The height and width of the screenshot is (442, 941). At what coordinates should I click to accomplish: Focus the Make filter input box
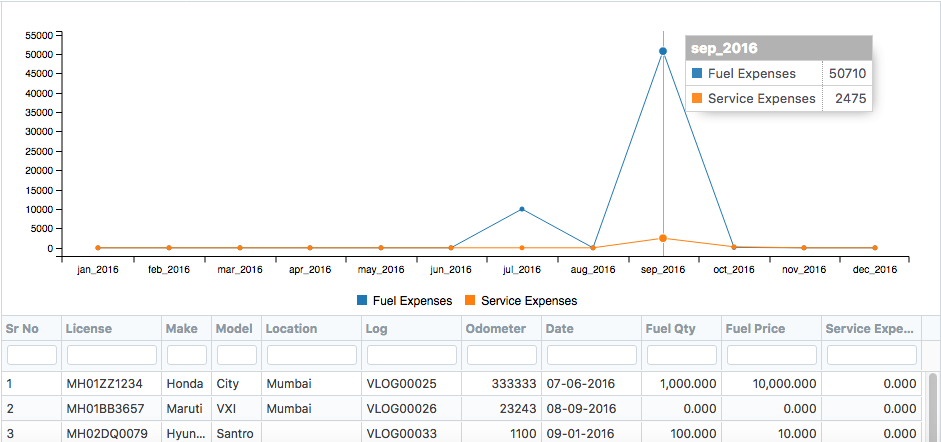point(186,355)
